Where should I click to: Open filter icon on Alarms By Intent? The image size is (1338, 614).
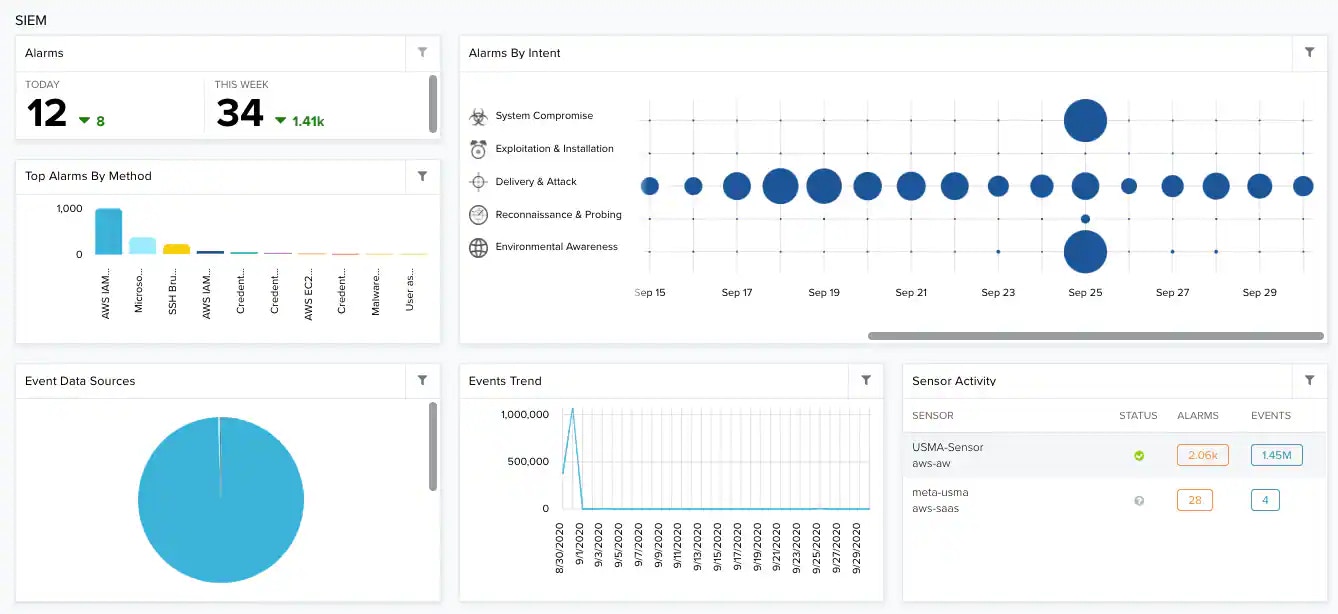[x=1309, y=53]
